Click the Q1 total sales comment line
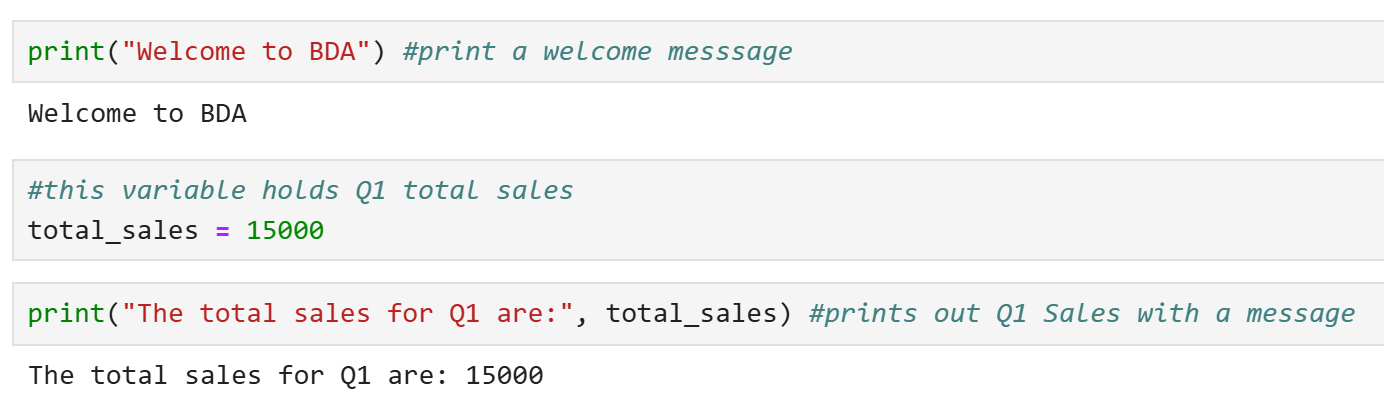Screen dimensions: 1384x411 click(301, 190)
